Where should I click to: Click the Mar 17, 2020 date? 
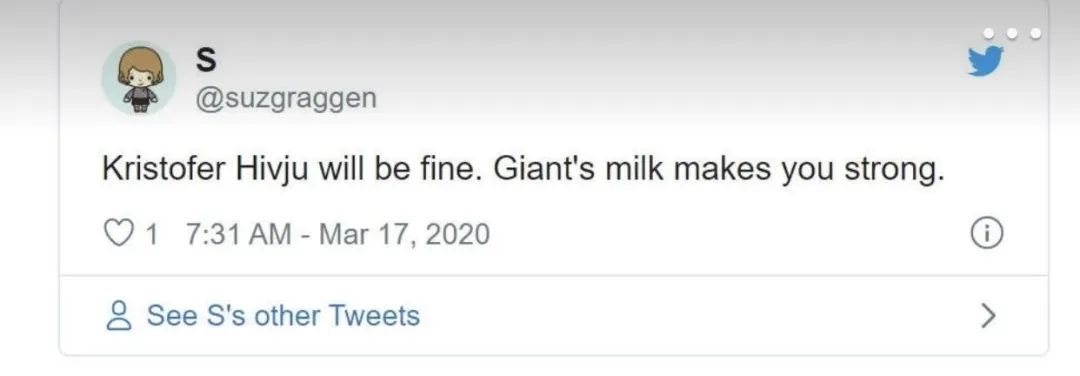point(405,234)
